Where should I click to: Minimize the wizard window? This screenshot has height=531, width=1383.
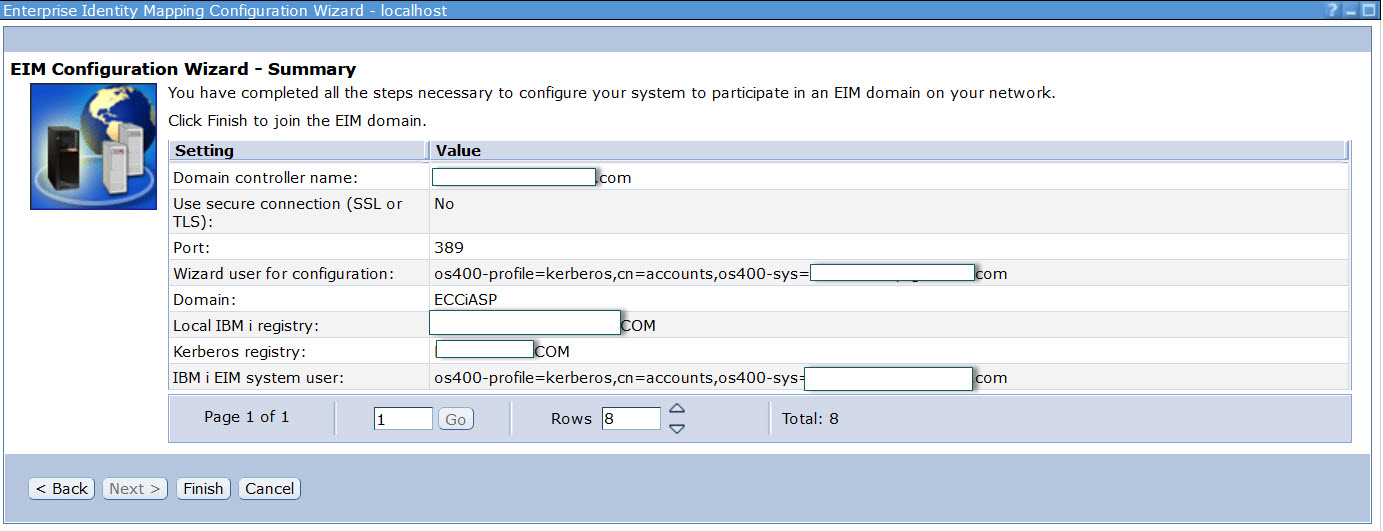tap(1350, 11)
